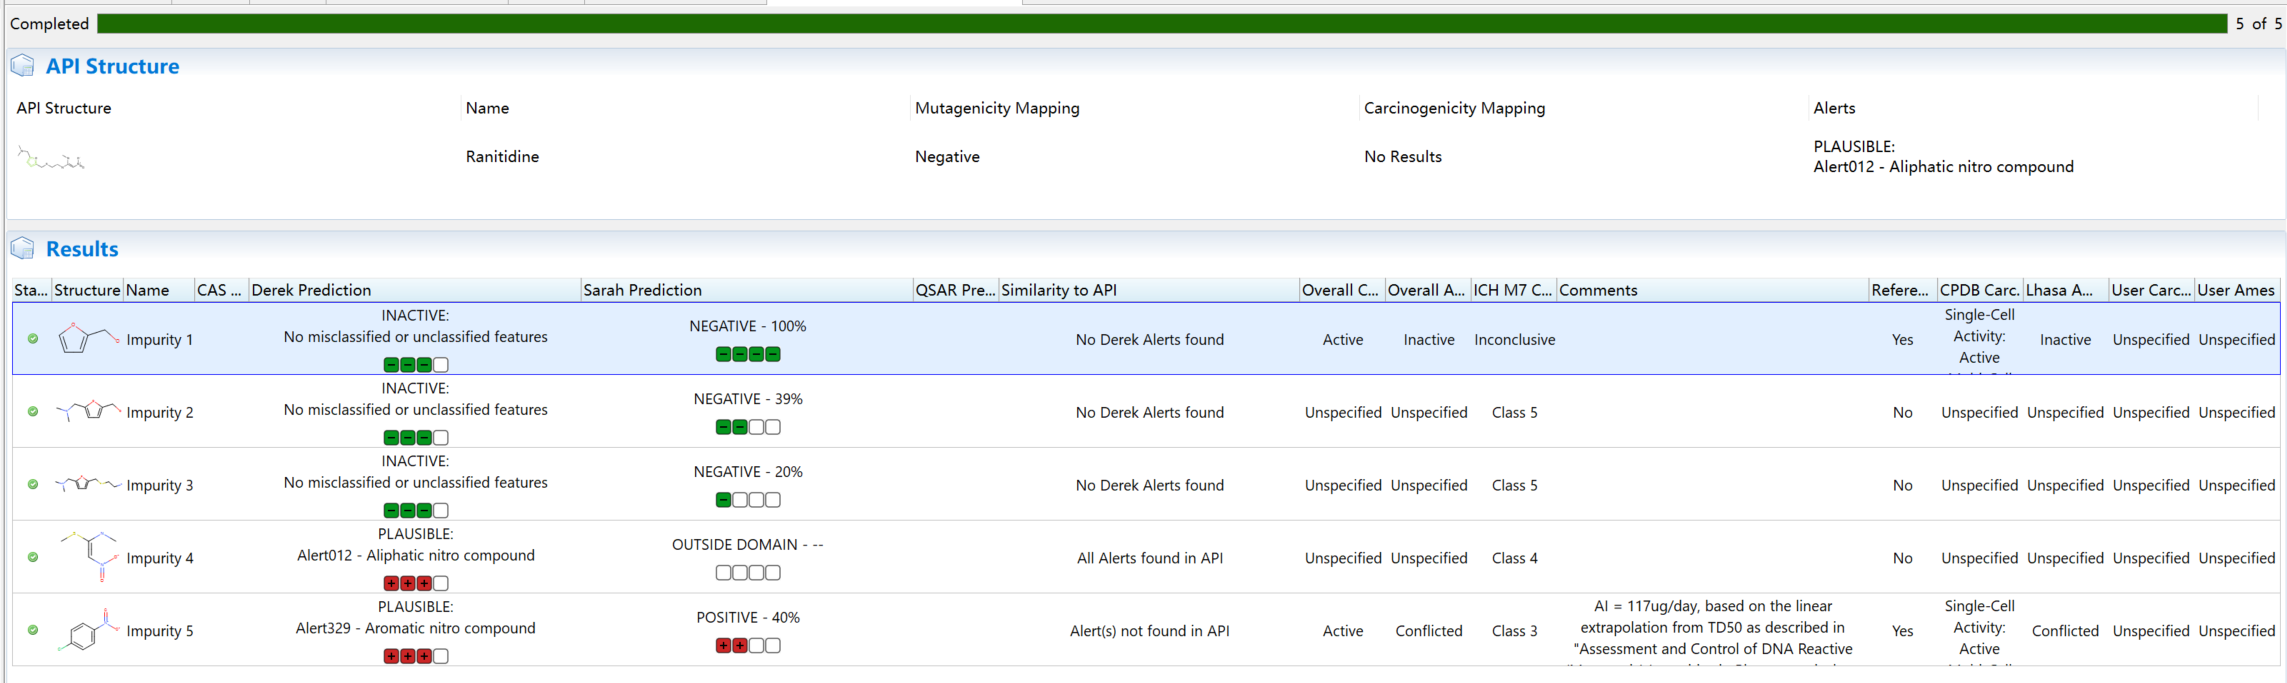Select the Impurity 4 name cell
The height and width of the screenshot is (683, 2287).
159,559
